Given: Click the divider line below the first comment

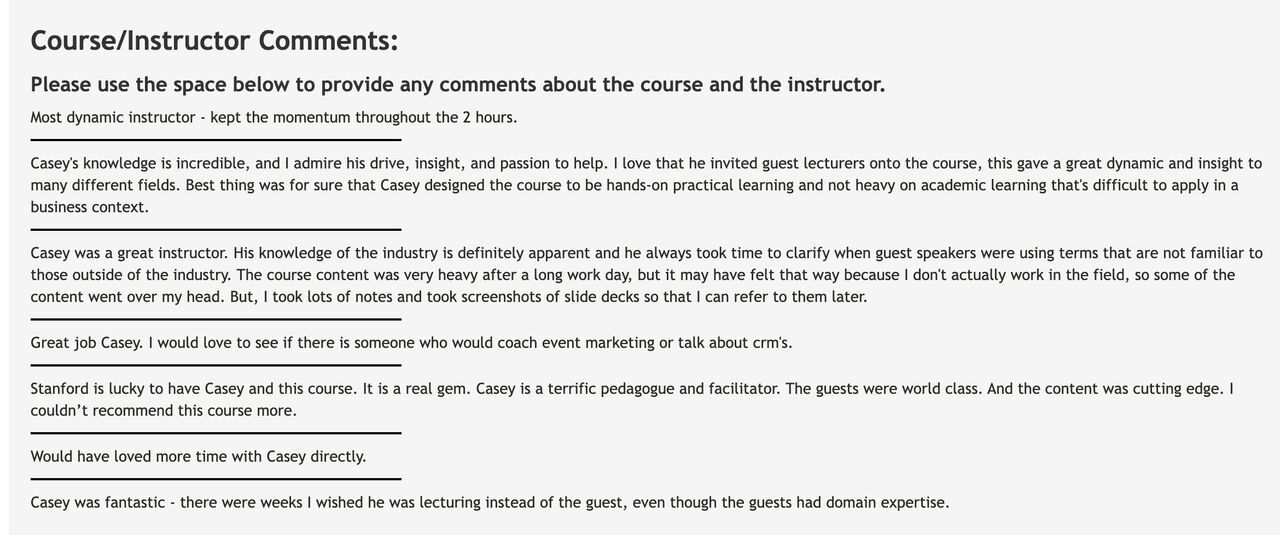Looking at the screenshot, I should tap(215, 140).
